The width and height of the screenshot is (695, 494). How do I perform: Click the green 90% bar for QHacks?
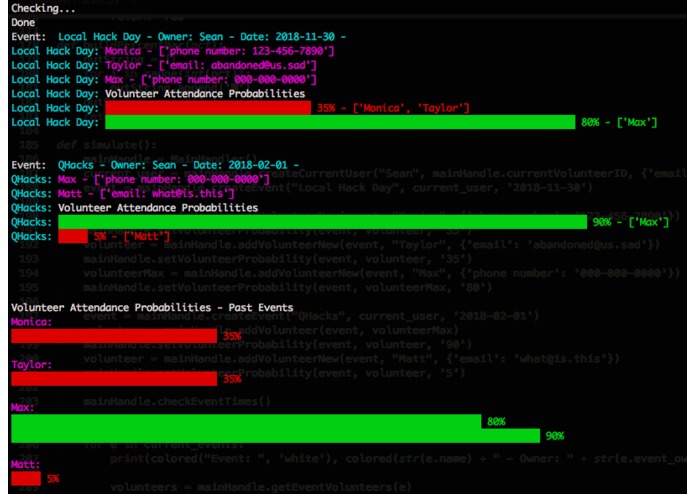point(322,222)
